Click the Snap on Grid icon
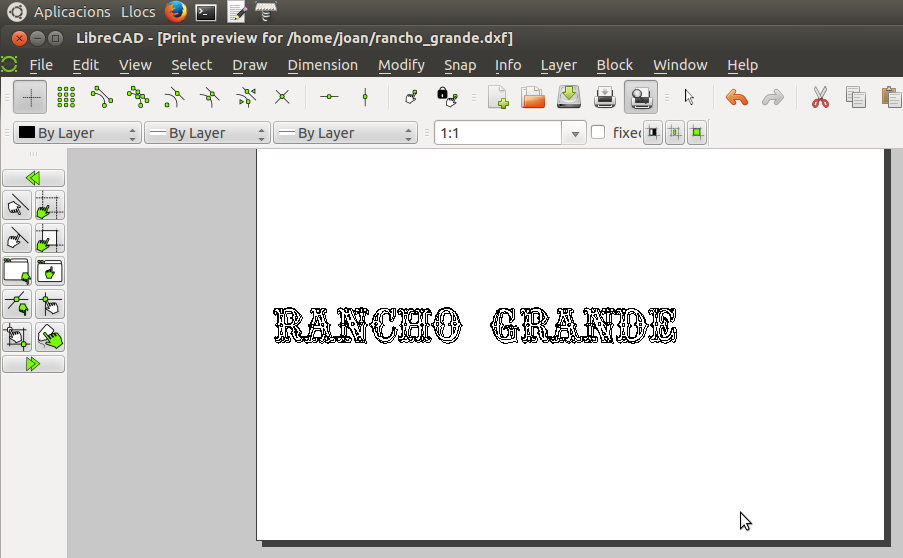Image resolution: width=903 pixels, height=558 pixels. (66, 97)
